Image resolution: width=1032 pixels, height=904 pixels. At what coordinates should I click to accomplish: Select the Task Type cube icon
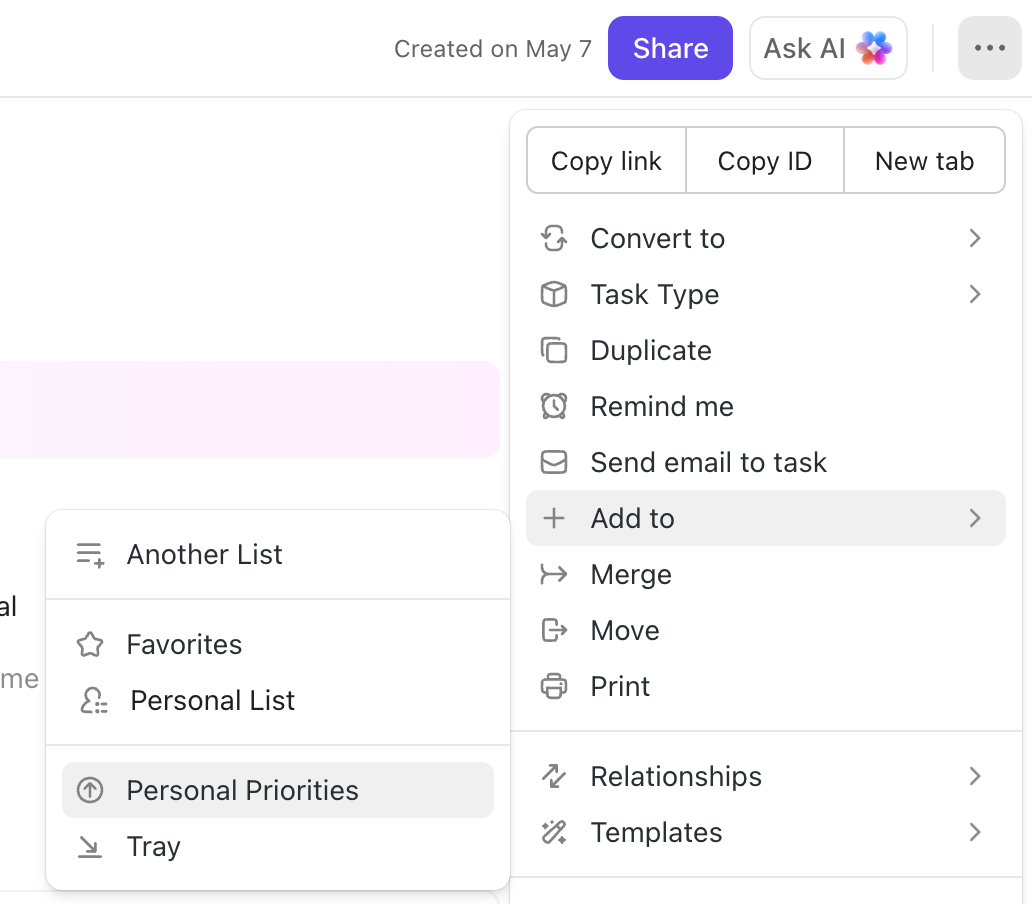pos(554,294)
